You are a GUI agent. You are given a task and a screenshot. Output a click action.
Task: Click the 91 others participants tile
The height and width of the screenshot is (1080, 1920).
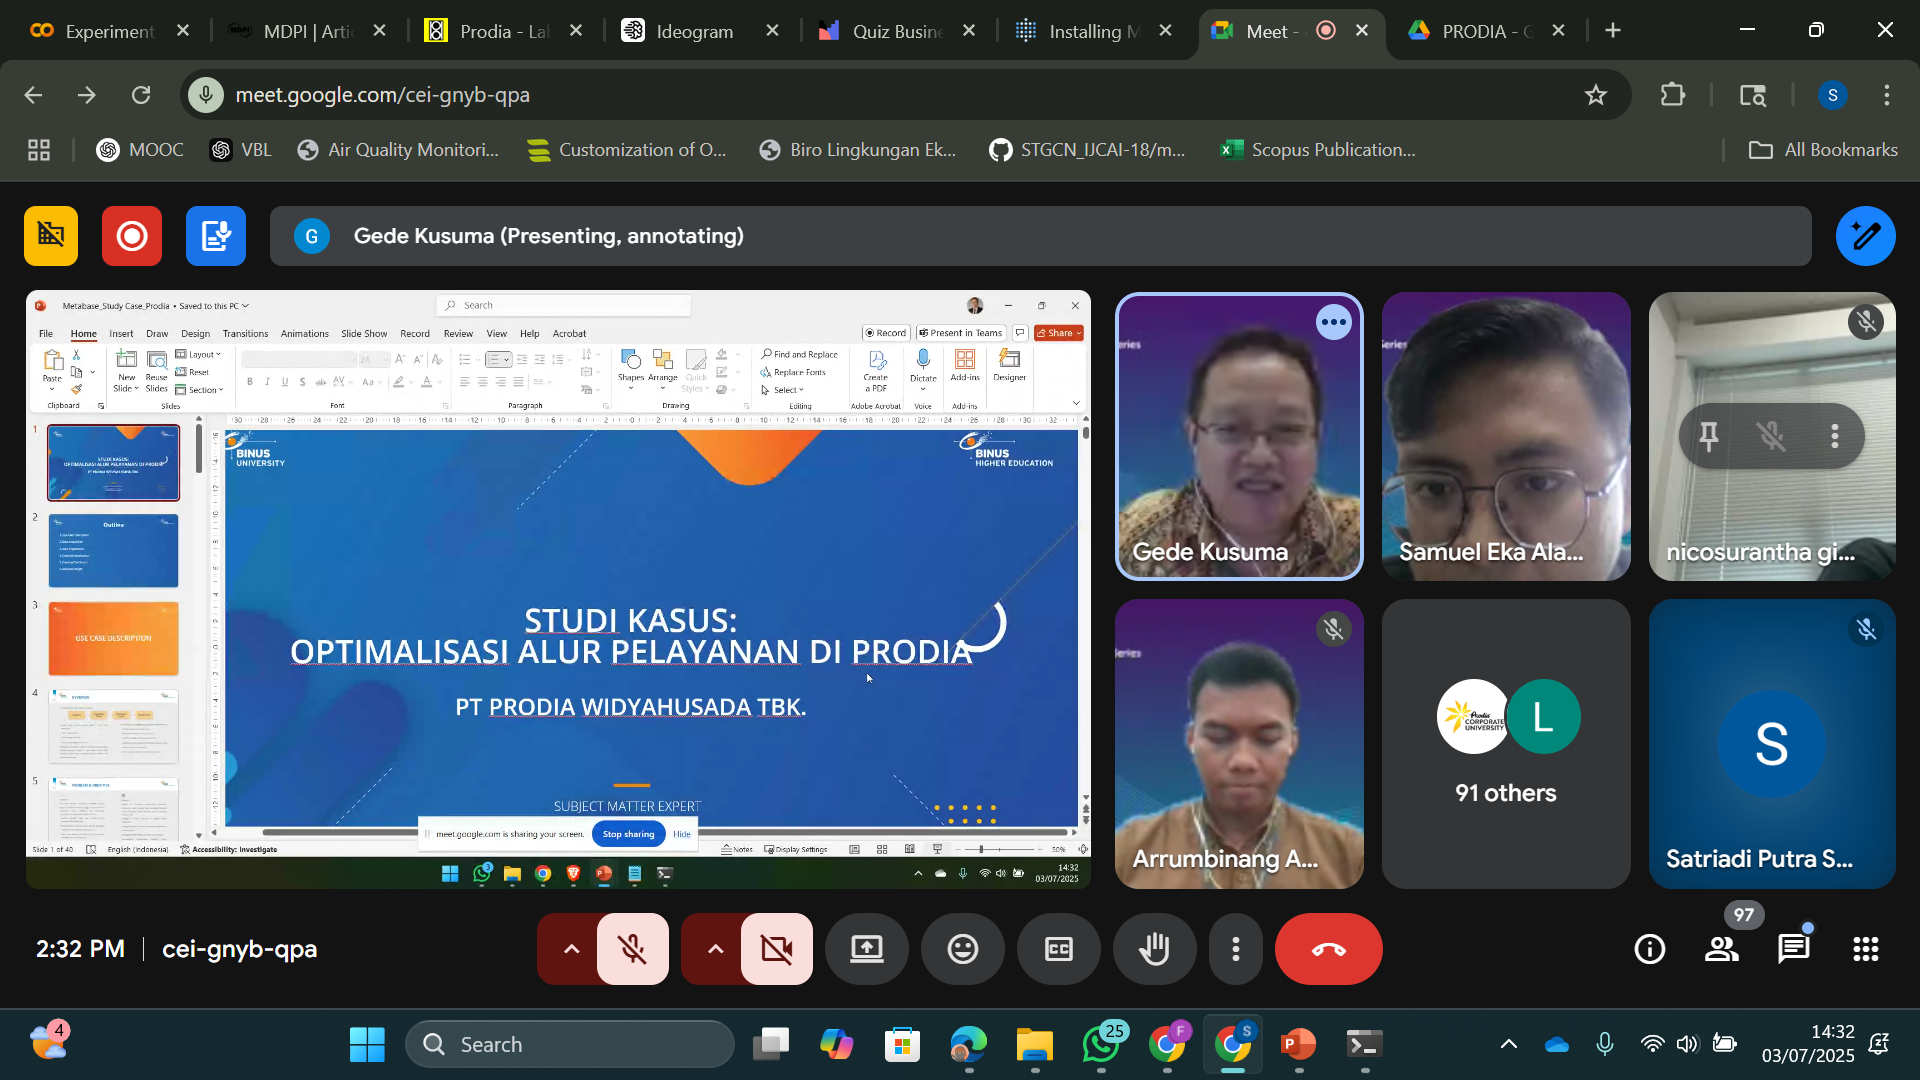1506,744
